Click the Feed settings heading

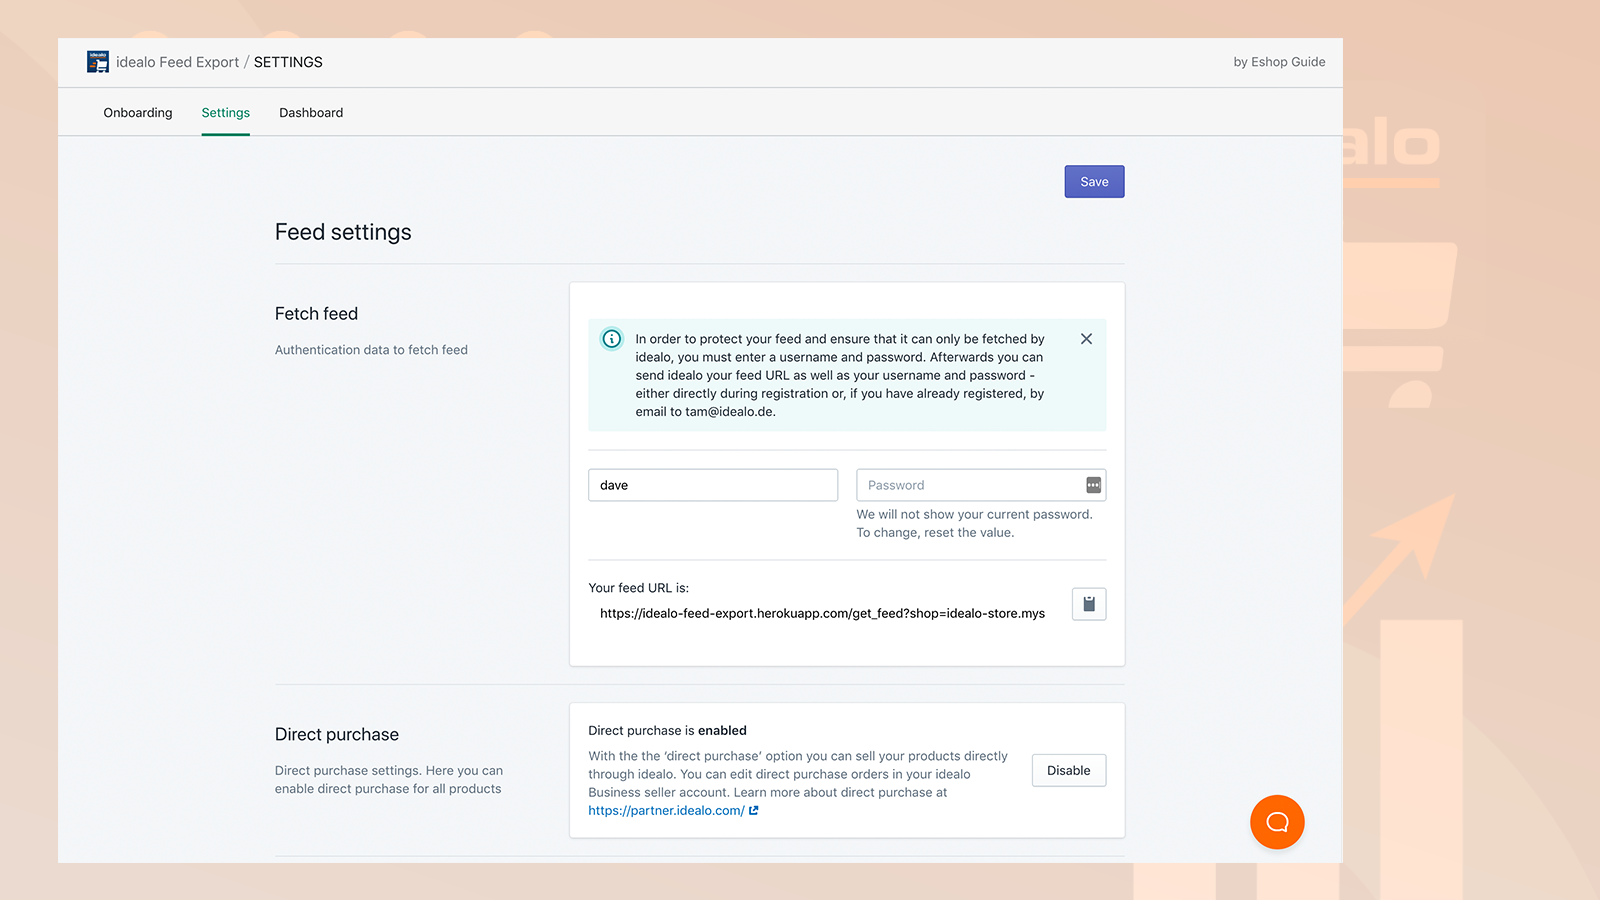343,232
